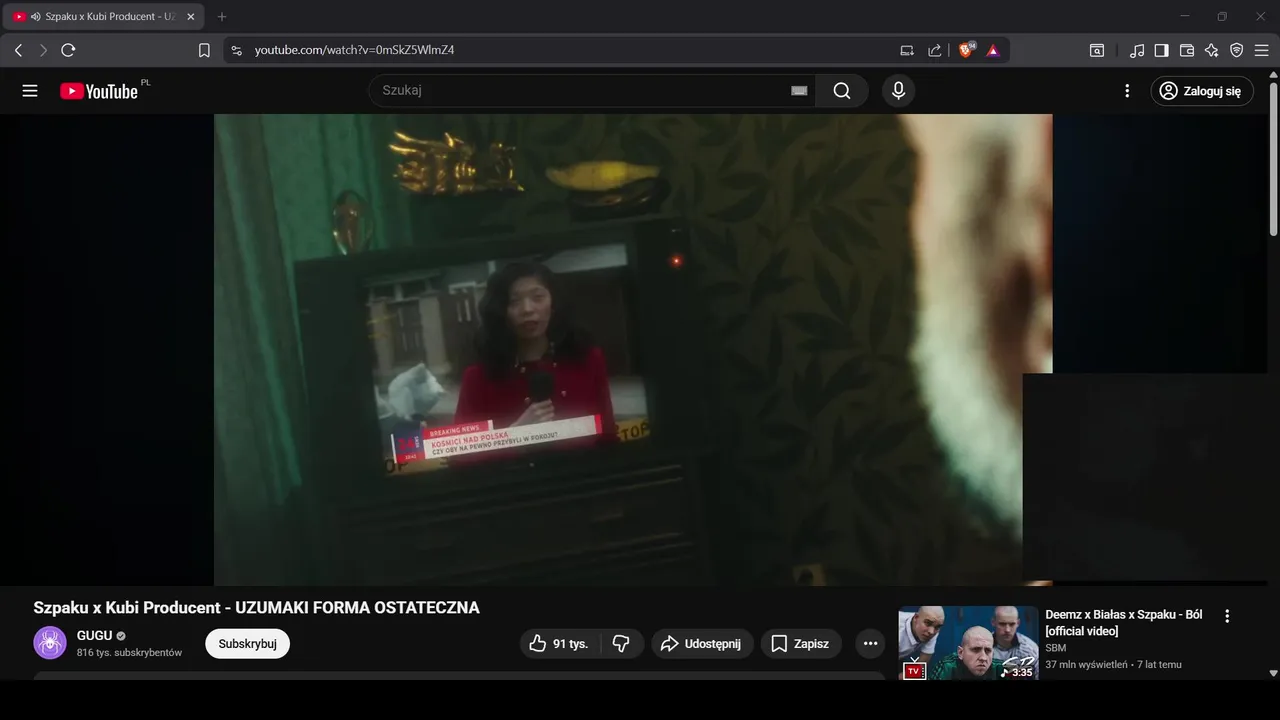1280x720 pixels.
Task: Toggle the browser sidebar panel icon
Action: click(x=1162, y=50)
